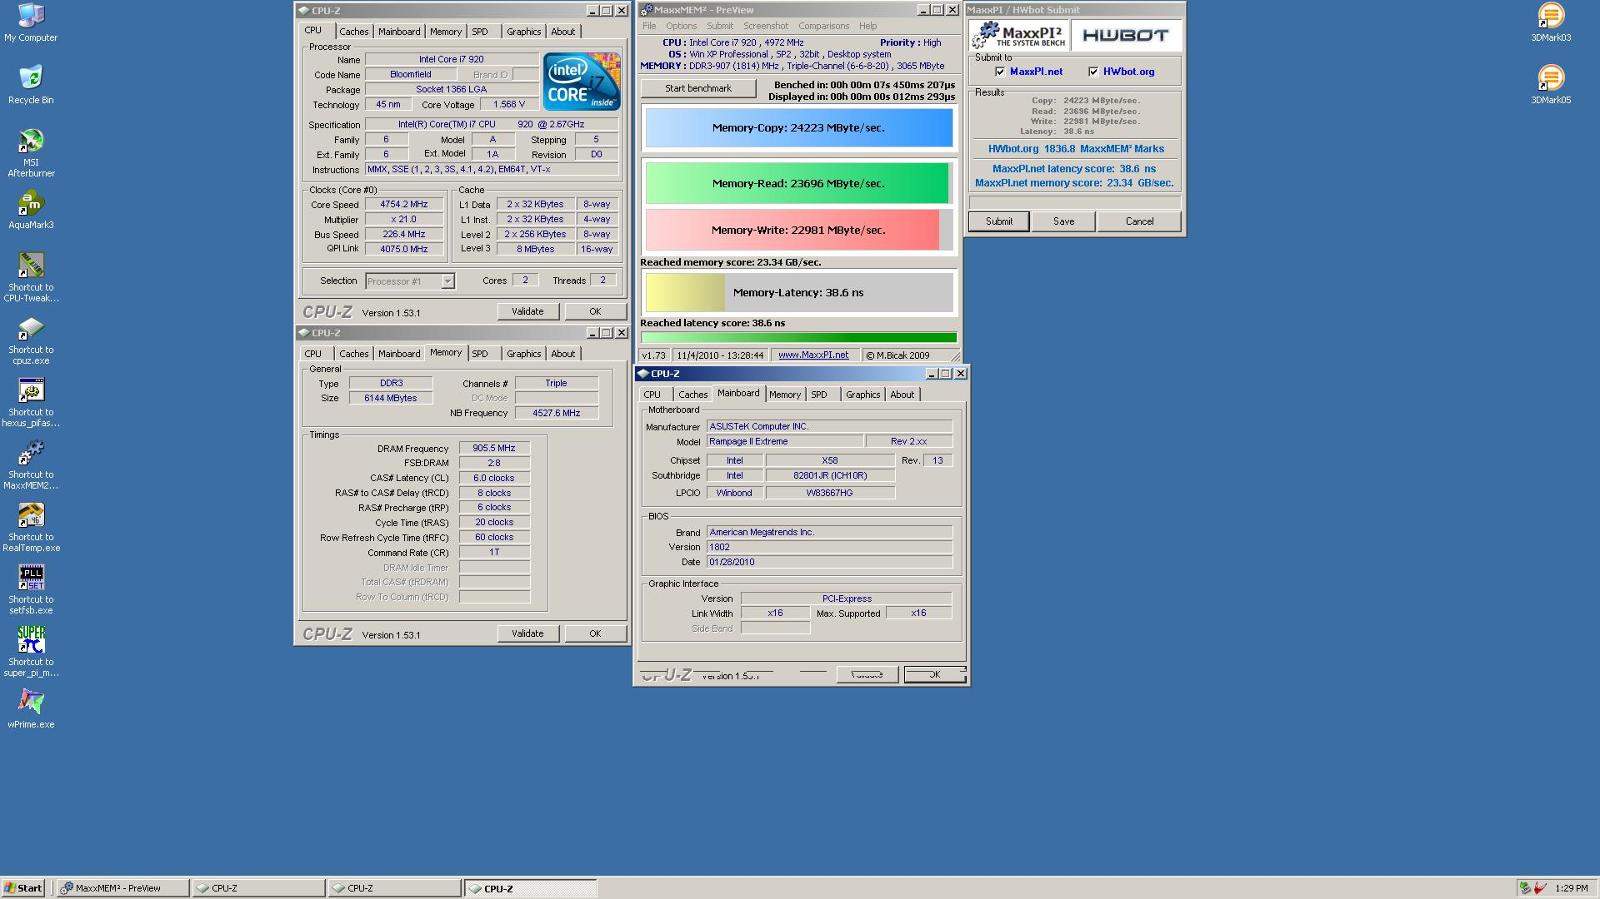Click the DRAM Frequency value 905.5 MHz
Viewport: 1600px width, 899px height.
[x=494, y=449]
